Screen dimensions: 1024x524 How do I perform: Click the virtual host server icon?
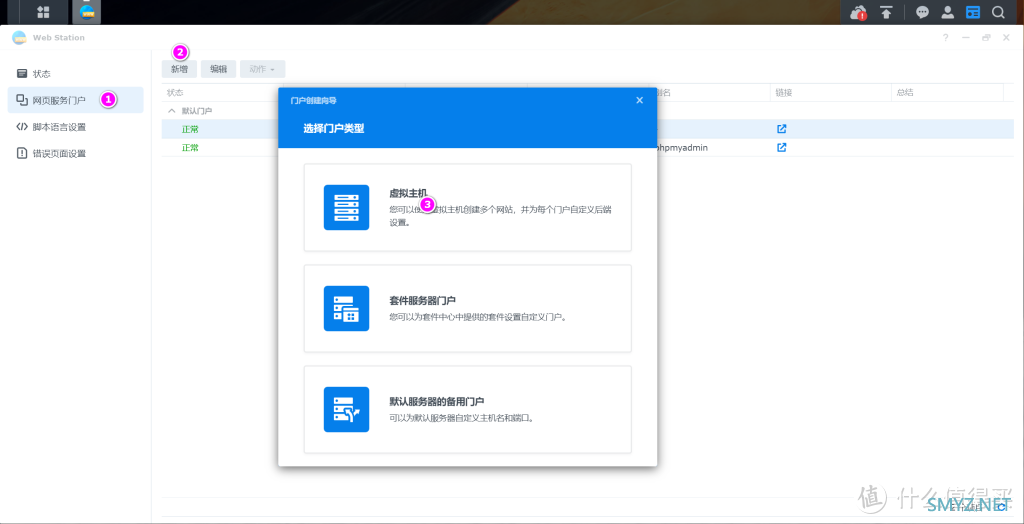coord(346,207)
